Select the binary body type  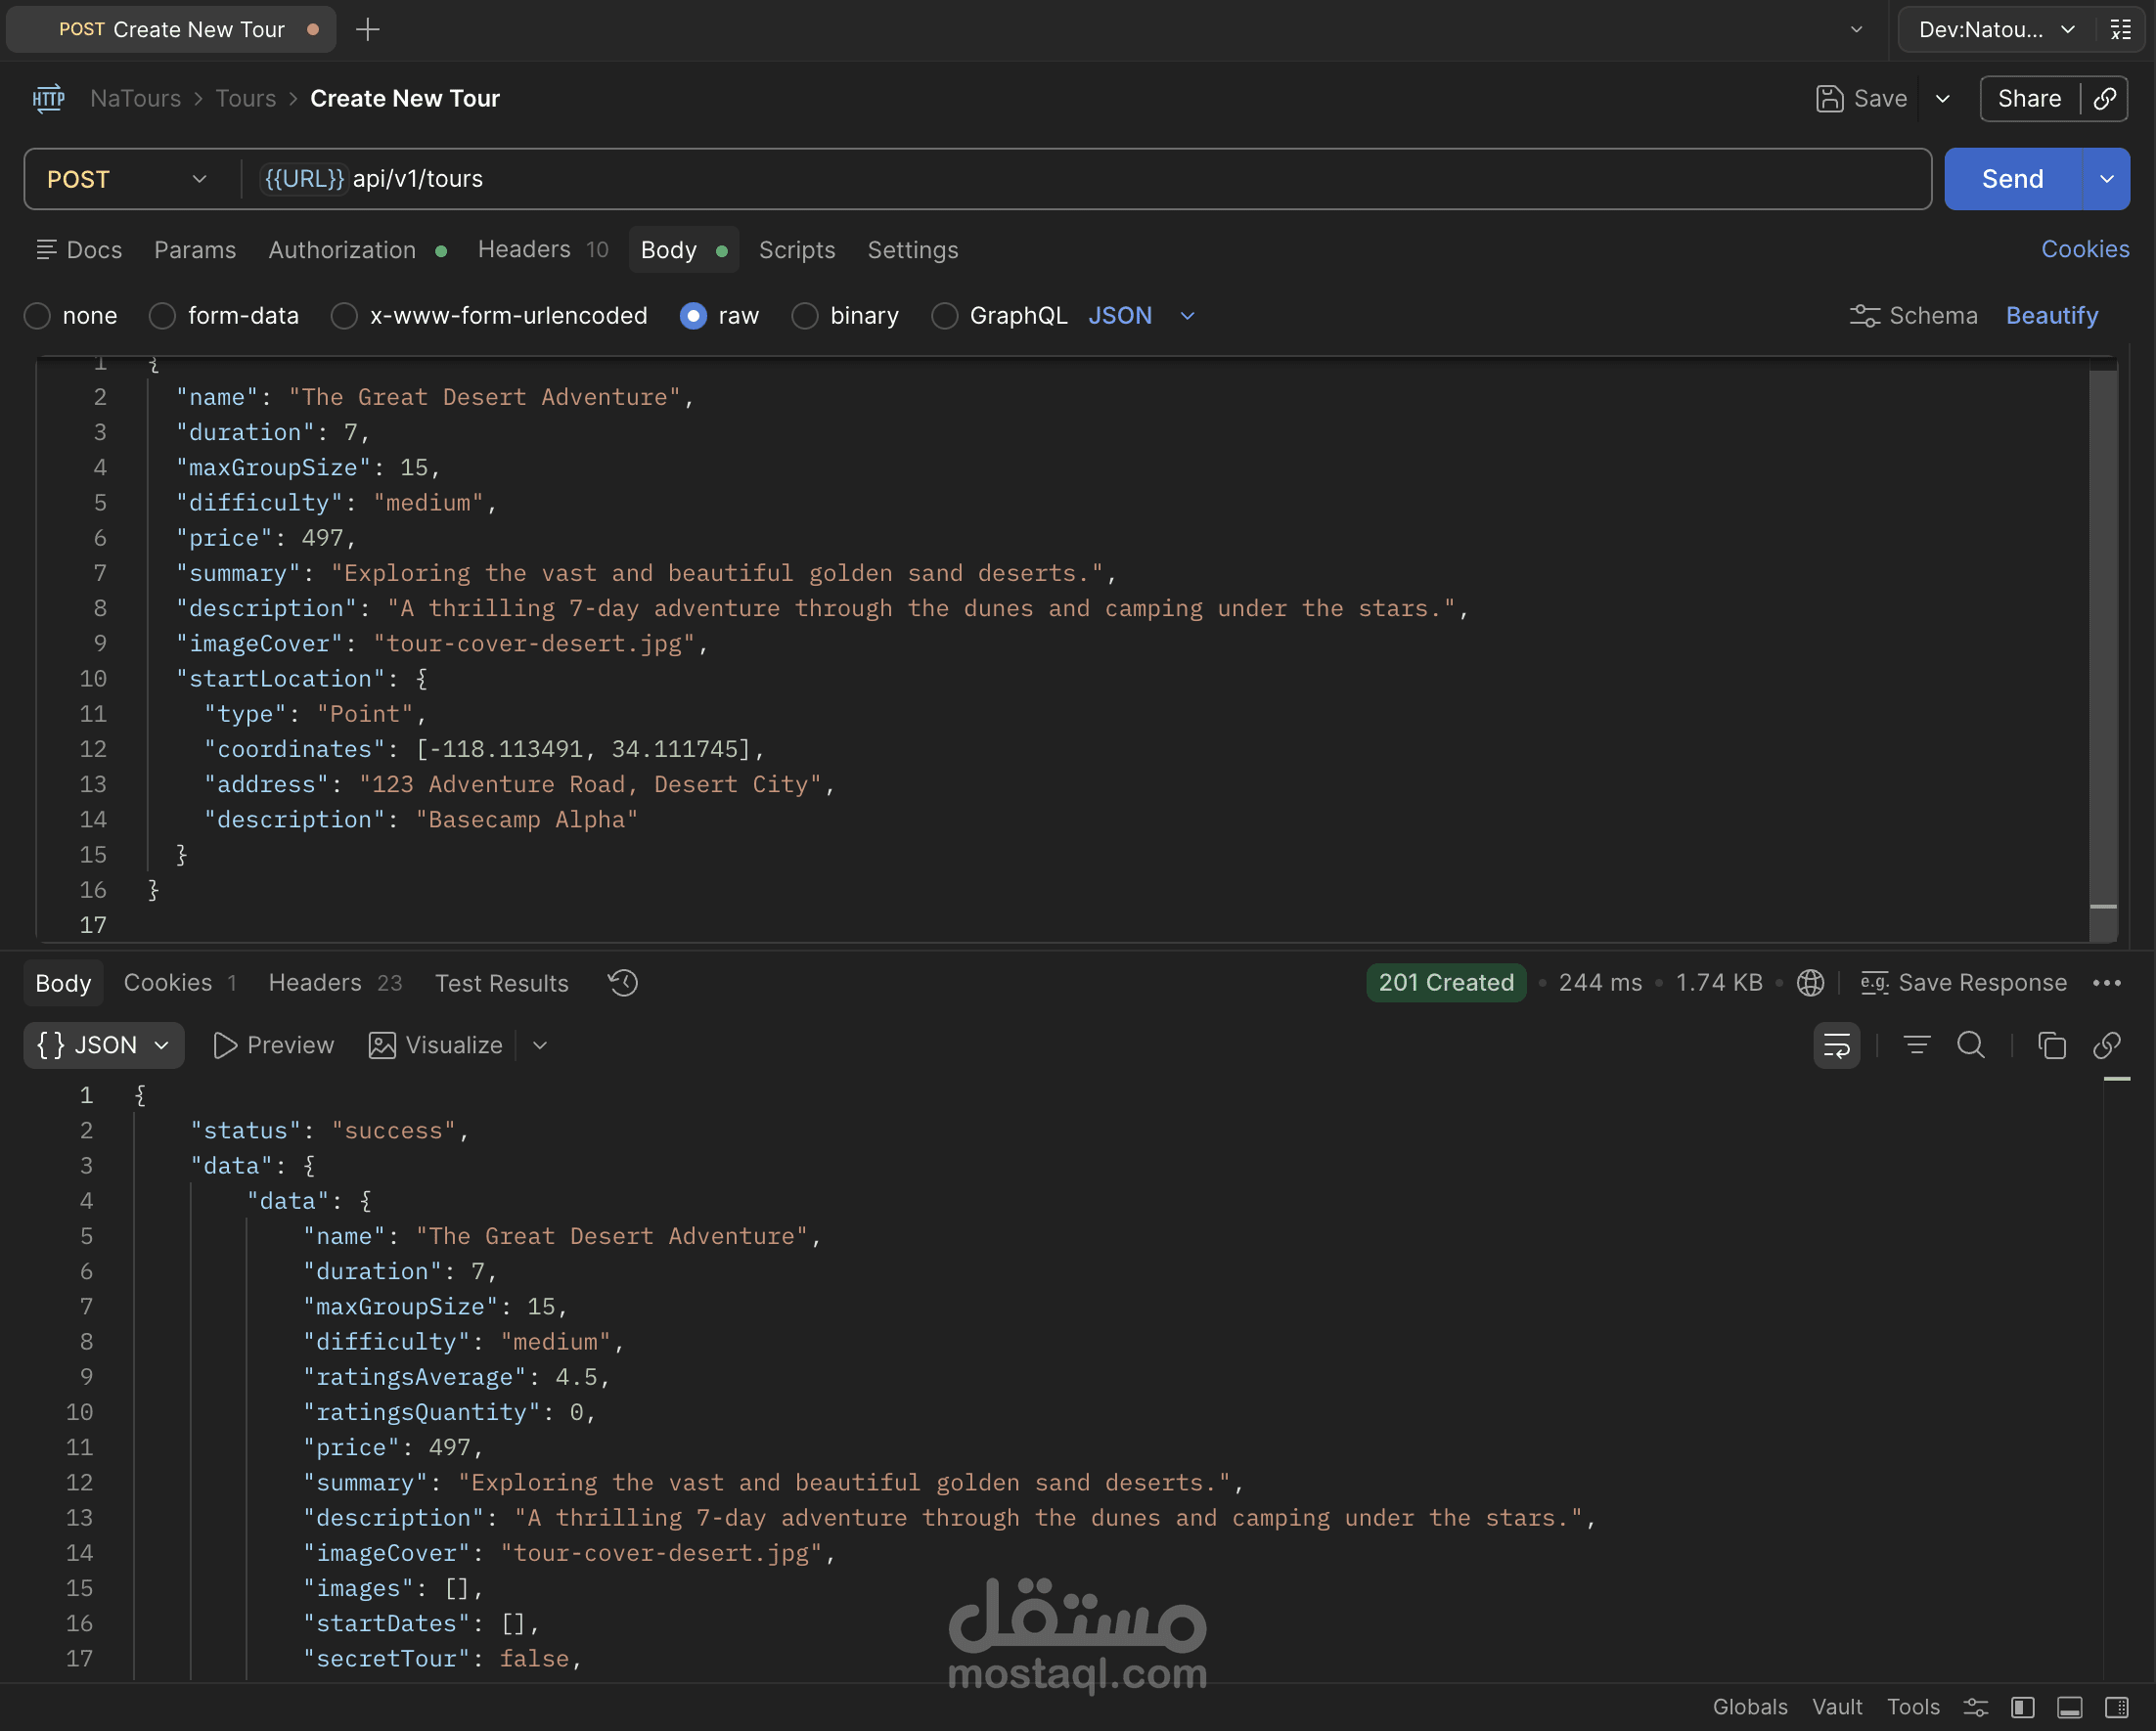pos(805,316)
